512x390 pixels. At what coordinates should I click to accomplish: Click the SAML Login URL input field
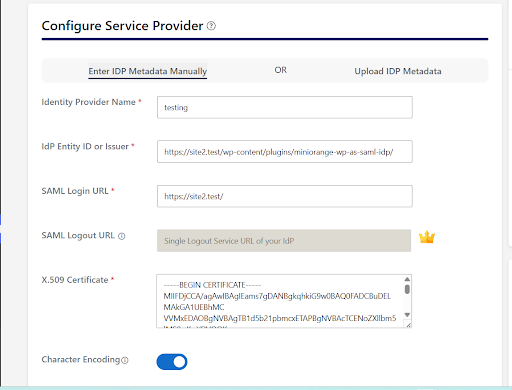(x=285, y=196)
